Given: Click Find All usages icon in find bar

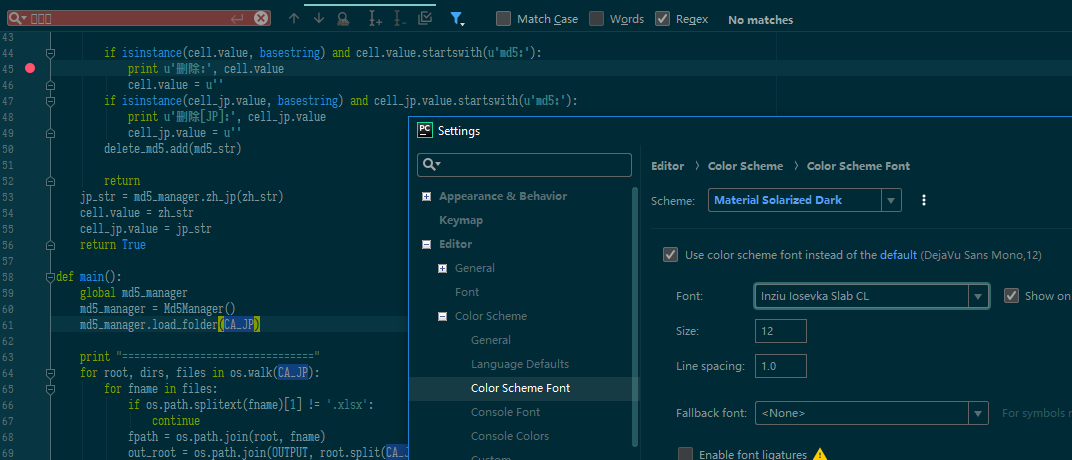Looking at the screenshot, I should point(343,19).
